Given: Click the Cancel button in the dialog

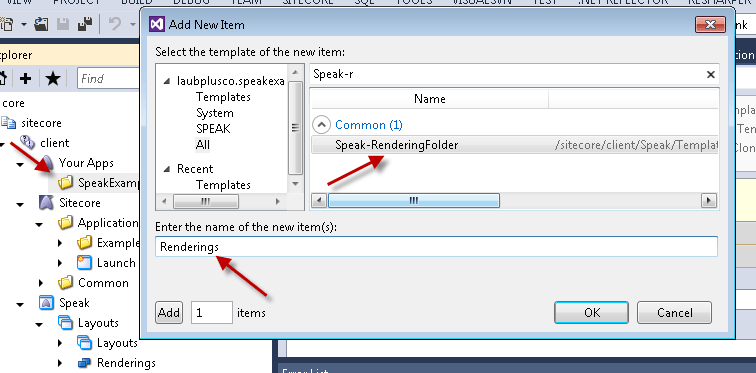Looking at the screenshot, I should [674, 313].
